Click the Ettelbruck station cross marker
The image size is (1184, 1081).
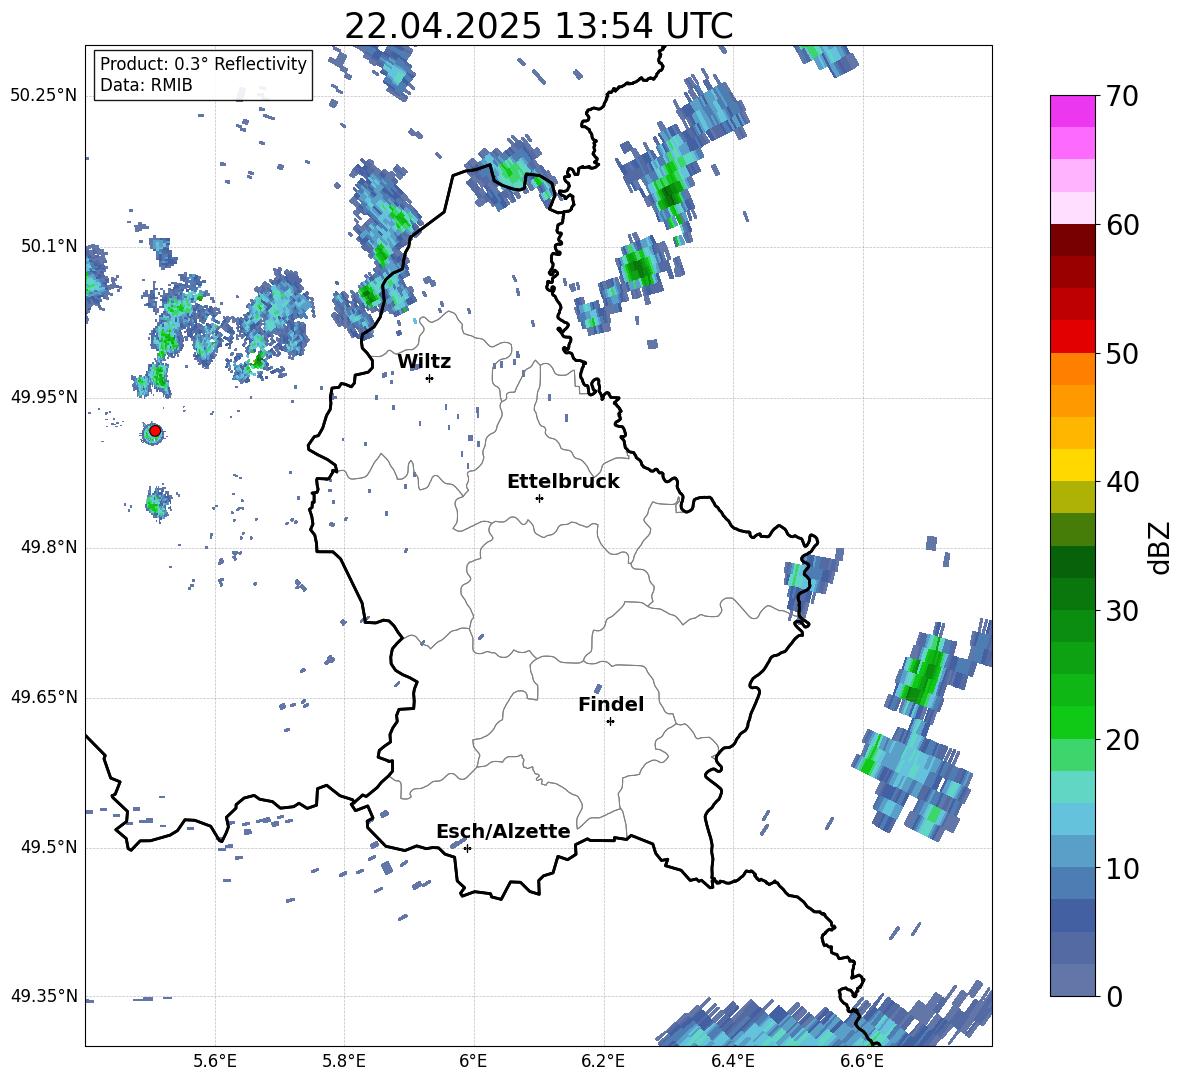point(539,498)
